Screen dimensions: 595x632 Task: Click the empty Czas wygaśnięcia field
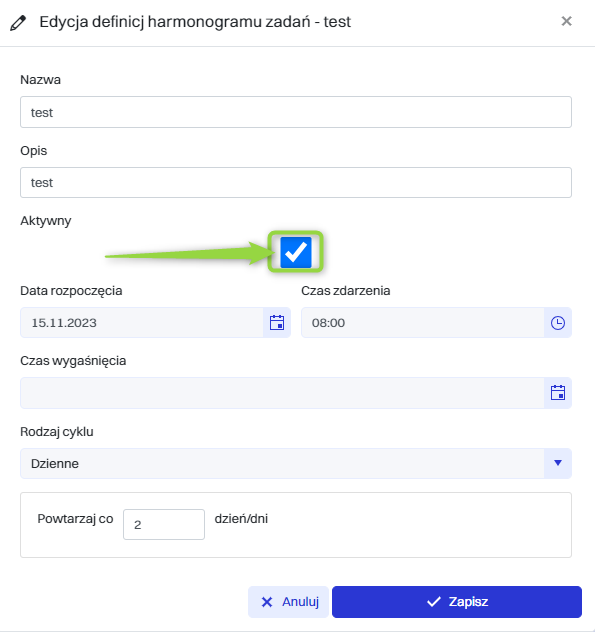pos(282,393)
